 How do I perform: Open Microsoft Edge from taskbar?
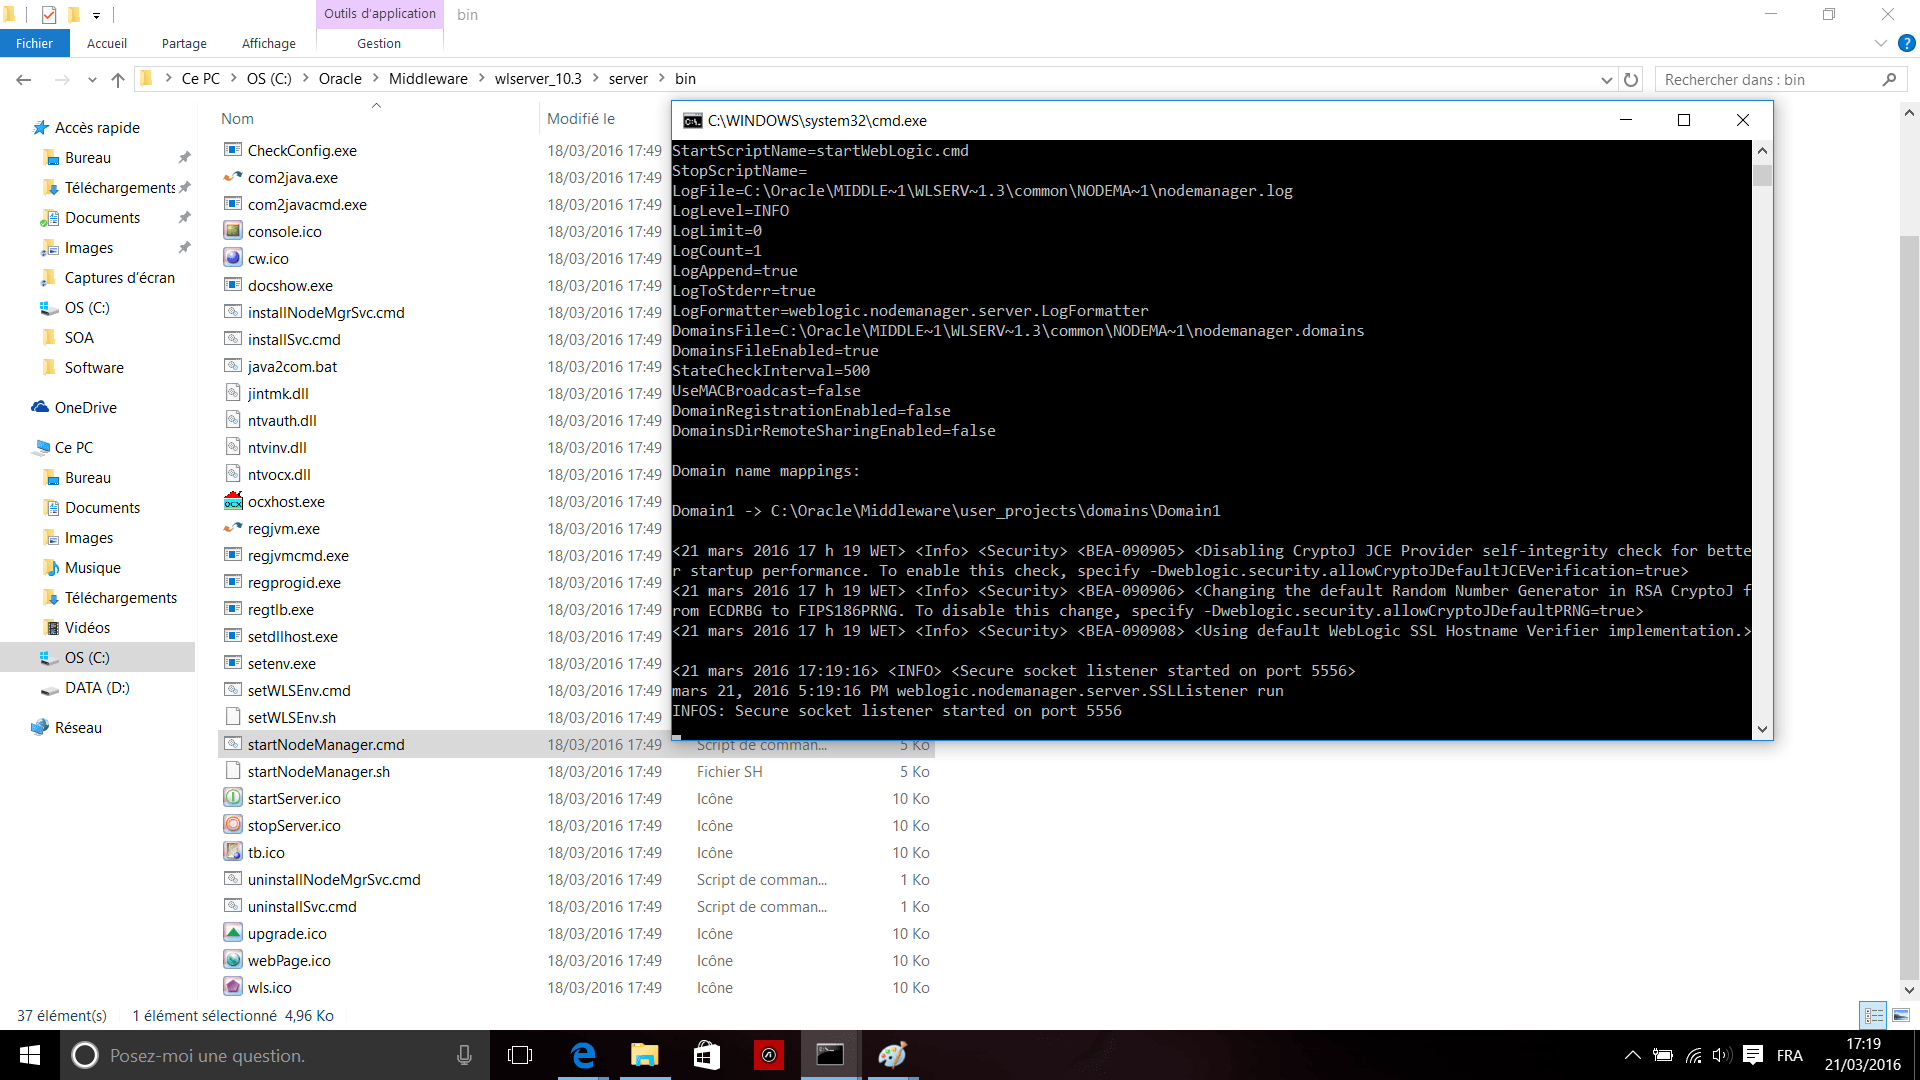point(583,1055)
